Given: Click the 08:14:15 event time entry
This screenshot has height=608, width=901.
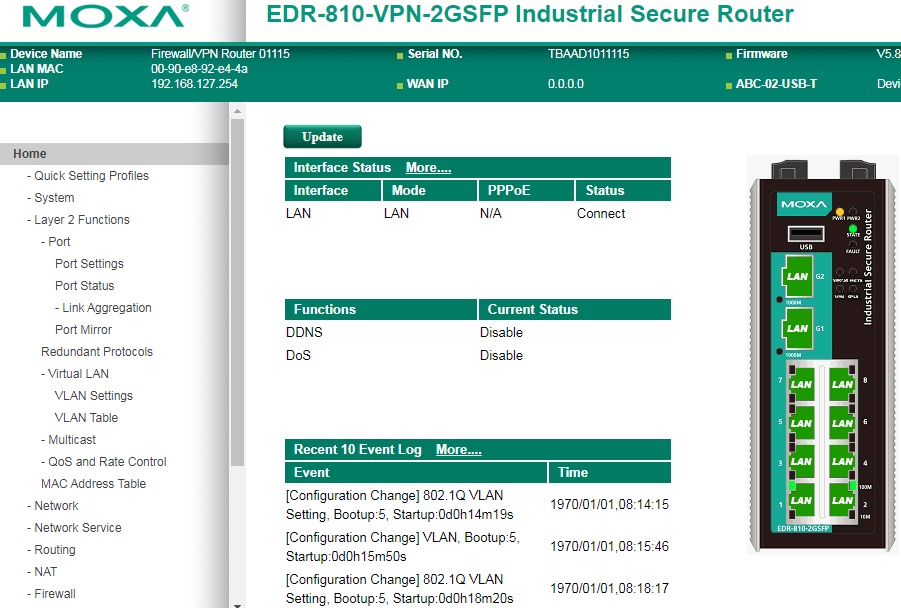Looking at the screenshot, I should (x=610, y=505).
